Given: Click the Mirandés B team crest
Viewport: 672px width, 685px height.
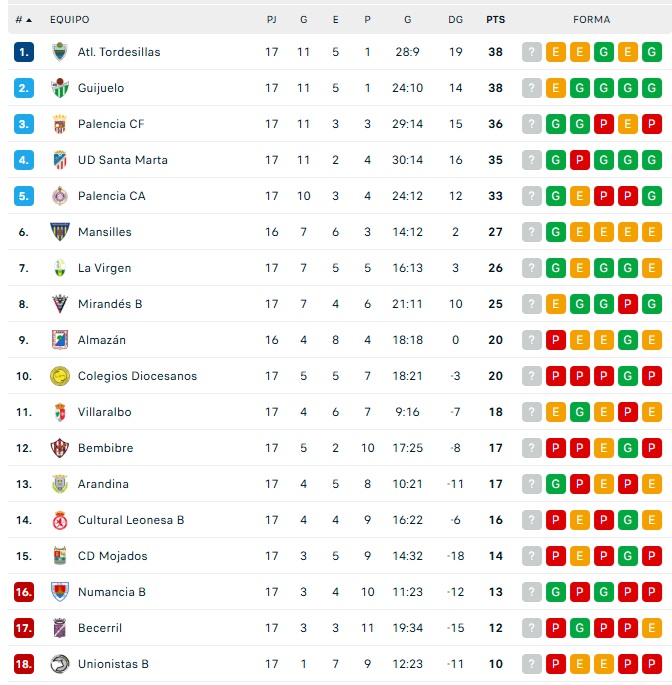Looking at the screenshot, I should point(60,304).
